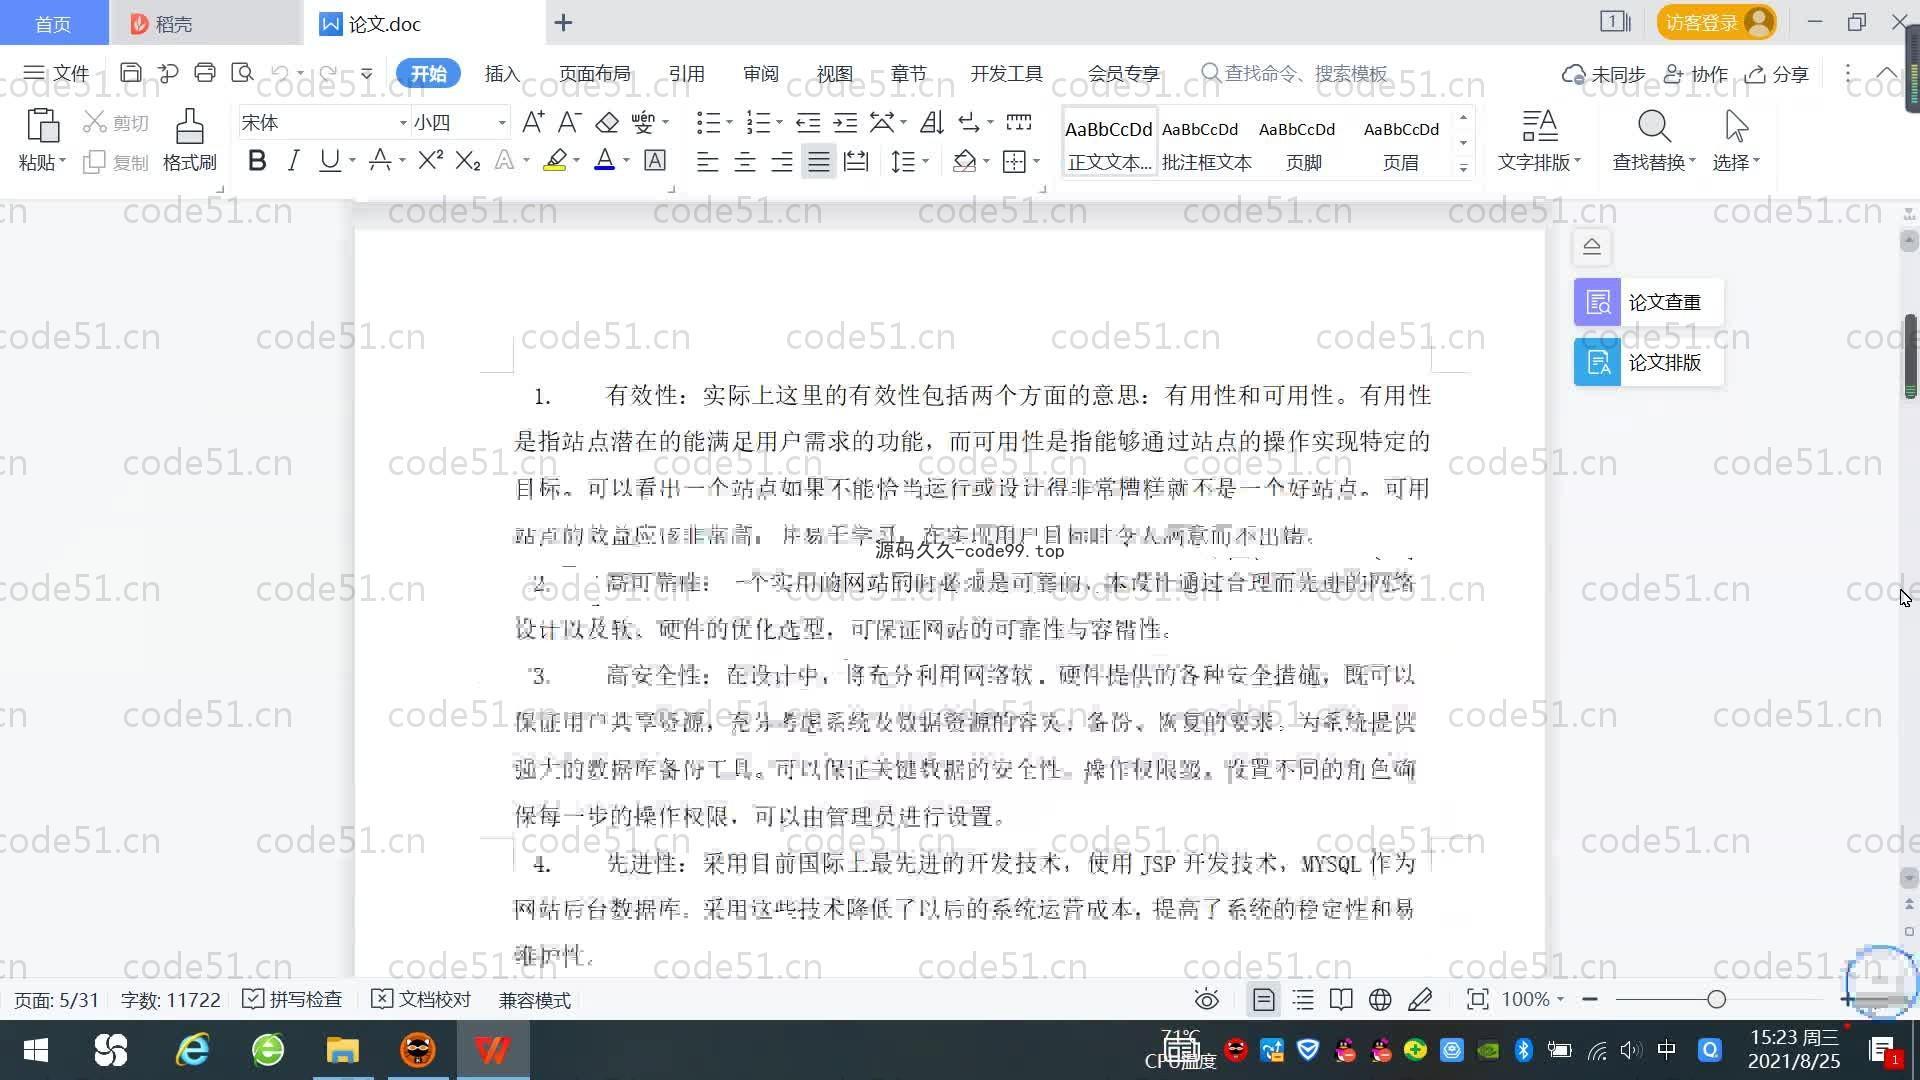
Task: Open the zoom percentage dropdown (100%)
Action: (x=1532, y=999)
